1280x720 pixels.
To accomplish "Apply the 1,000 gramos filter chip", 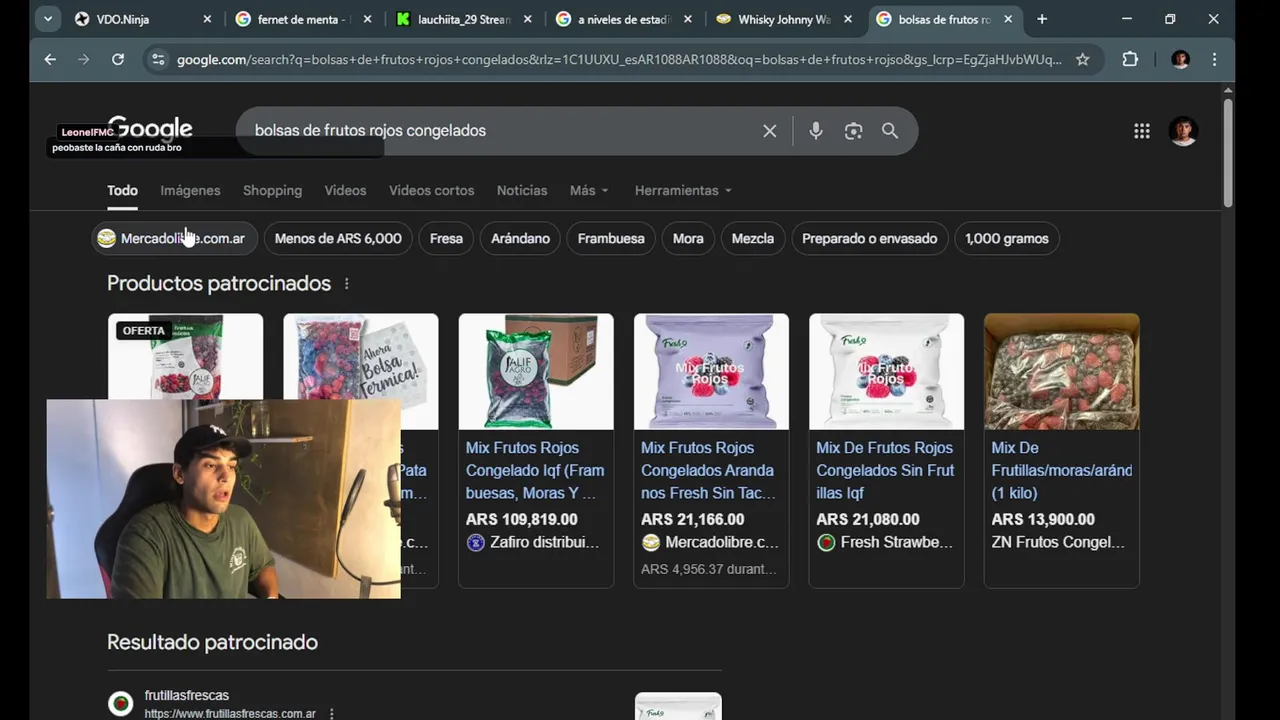I will (x=1007, y=238).
